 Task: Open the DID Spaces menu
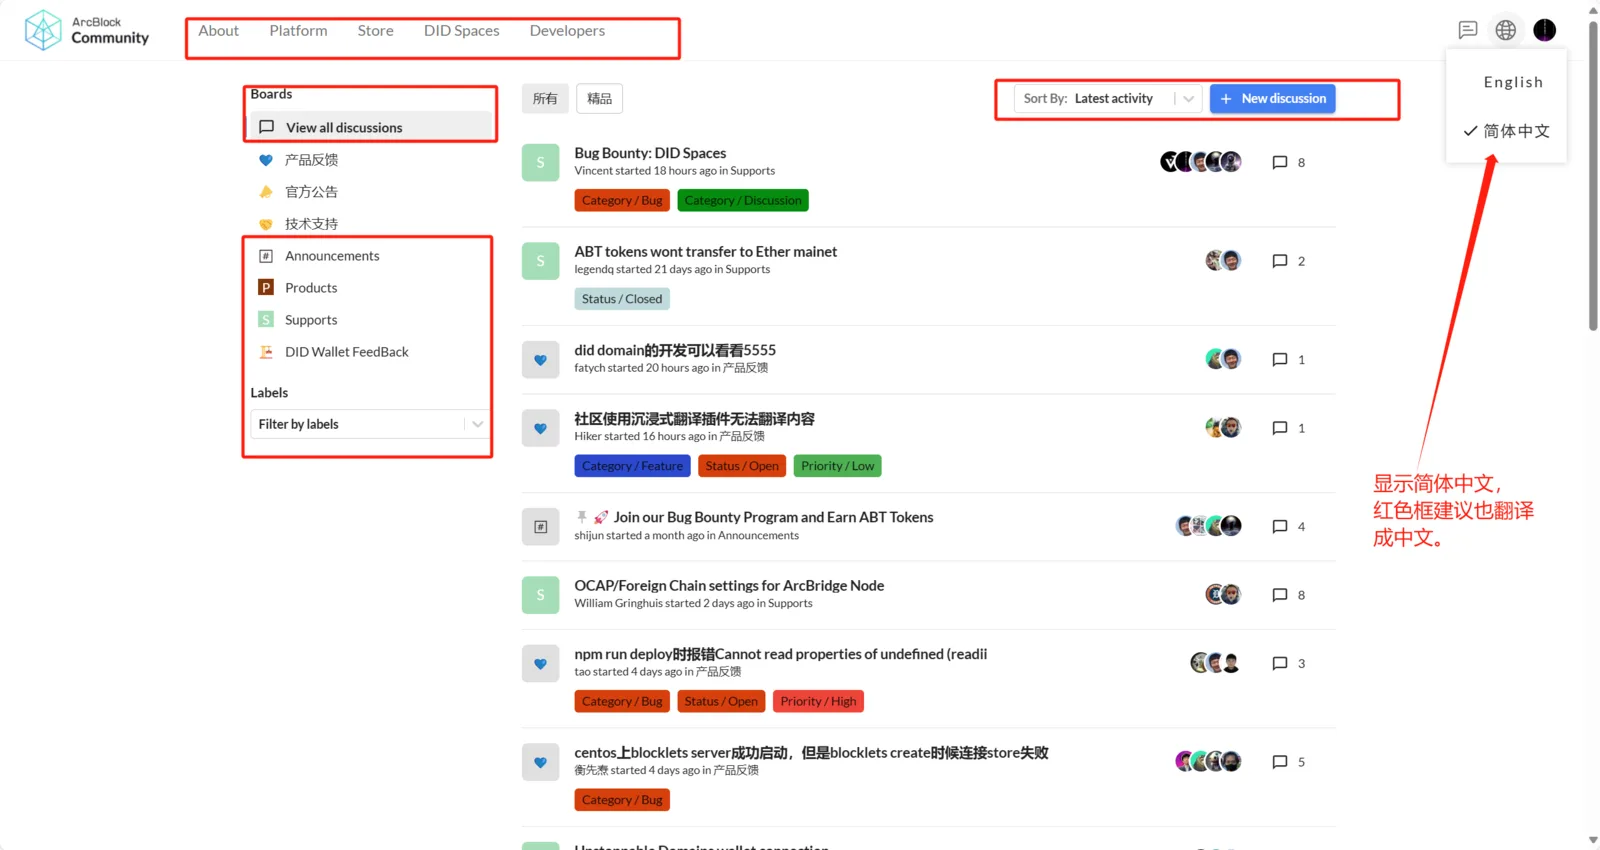[x=461, y=31]
